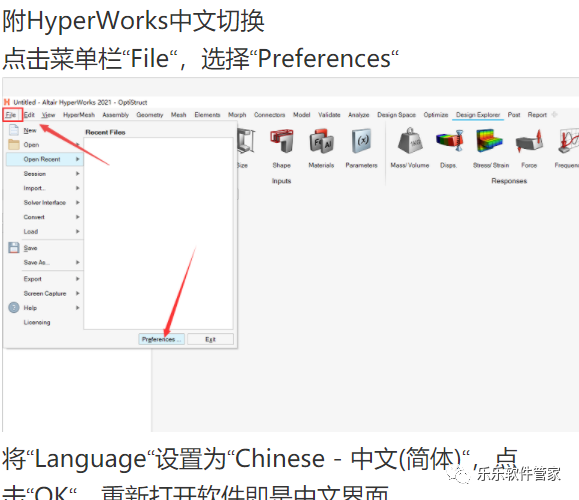
Task: Click the New document icon
Action: pyautogui.click(x=14, y=130)
